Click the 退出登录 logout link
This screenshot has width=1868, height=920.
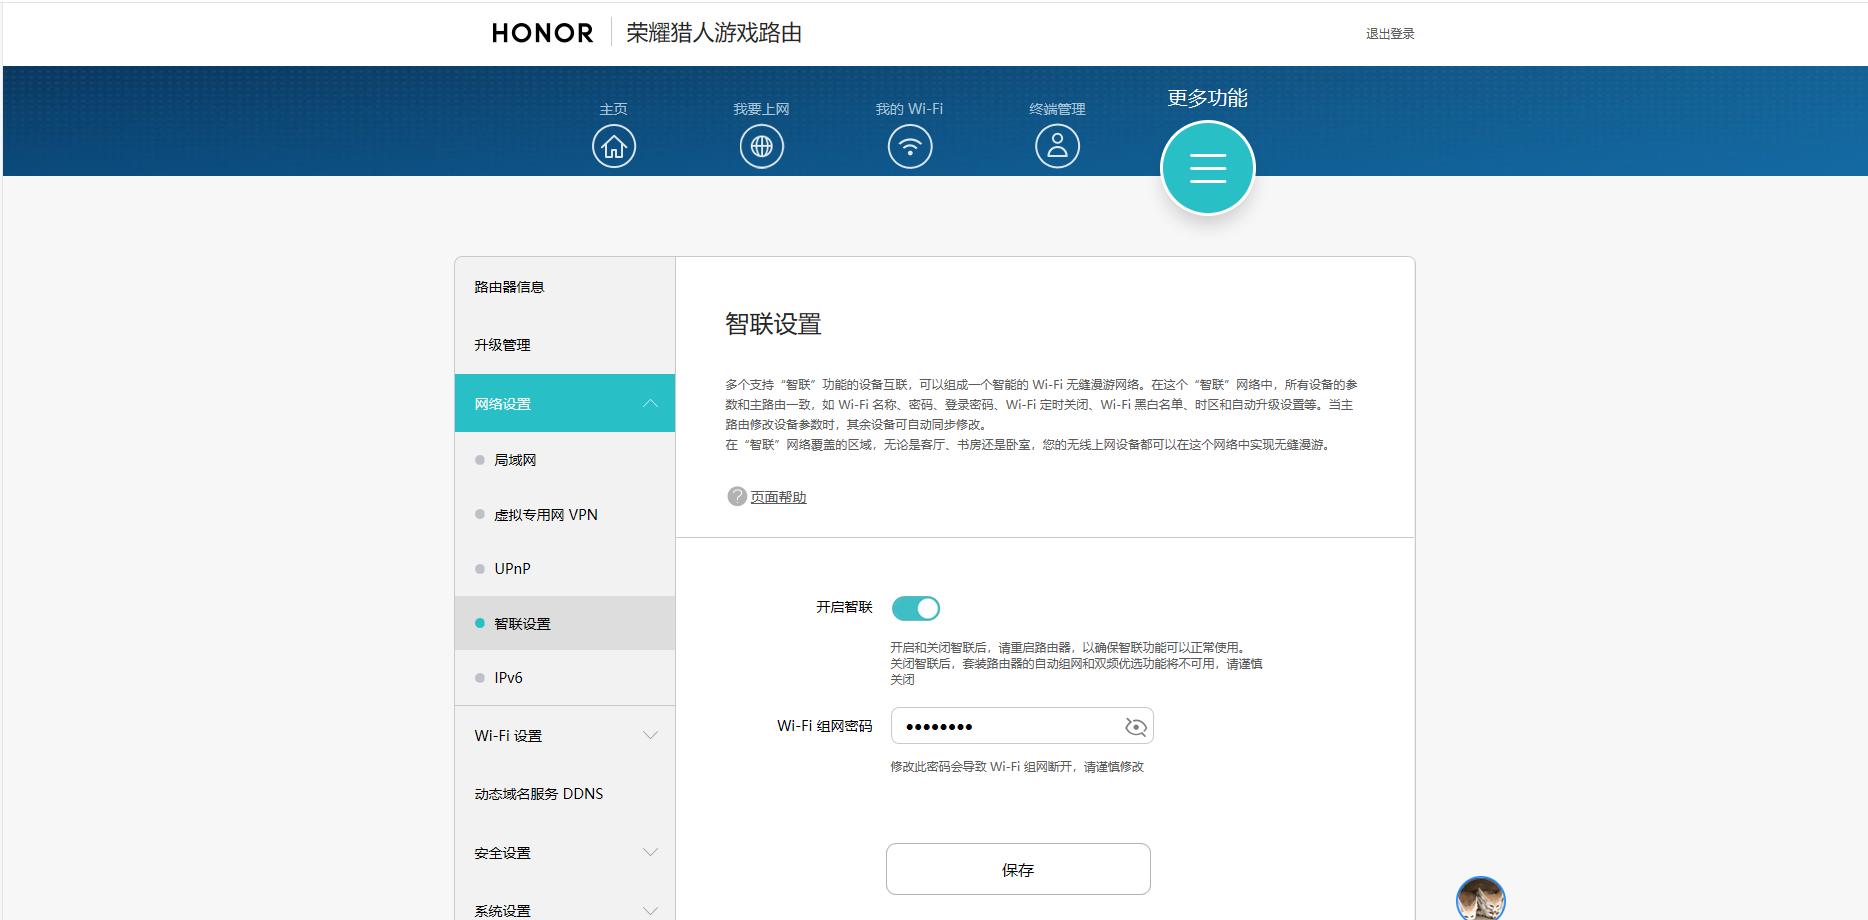click(x=1389, y=33)
